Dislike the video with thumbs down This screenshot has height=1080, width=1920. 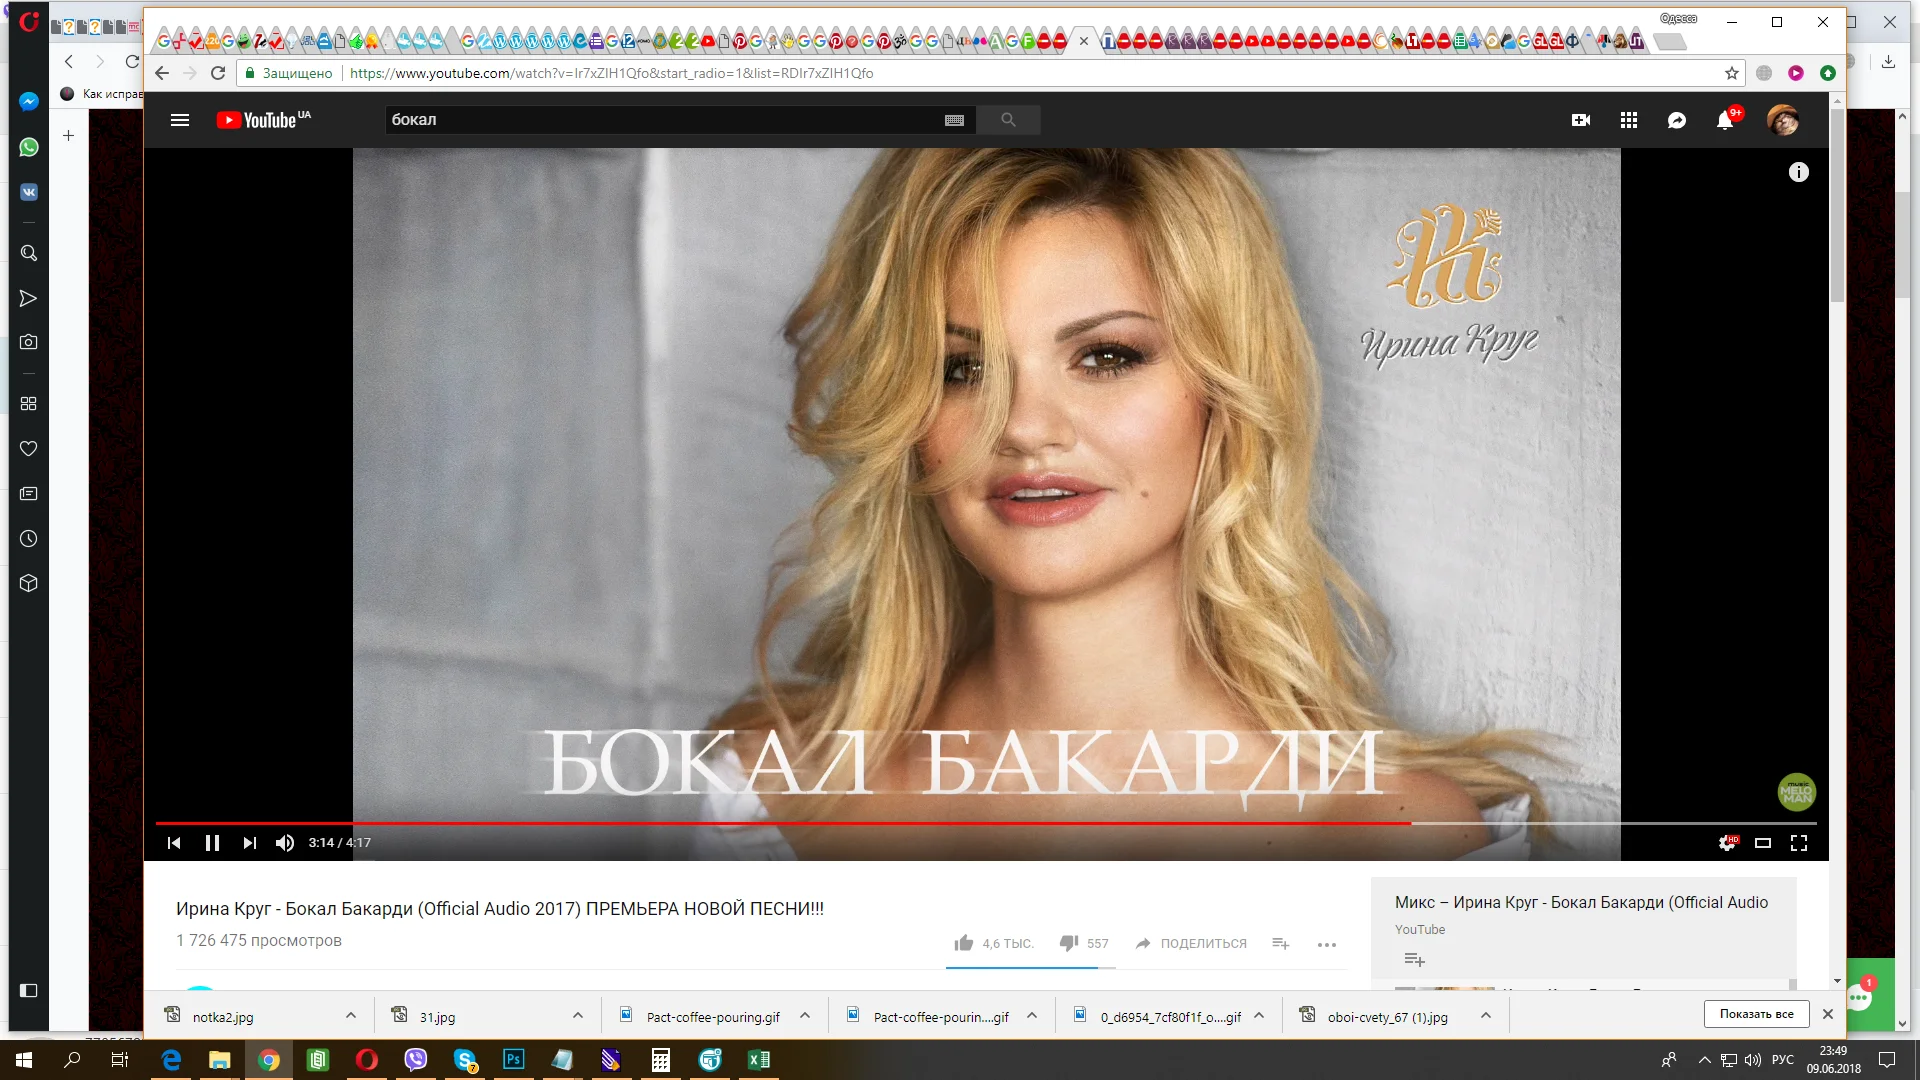(x=1069, y=943)
